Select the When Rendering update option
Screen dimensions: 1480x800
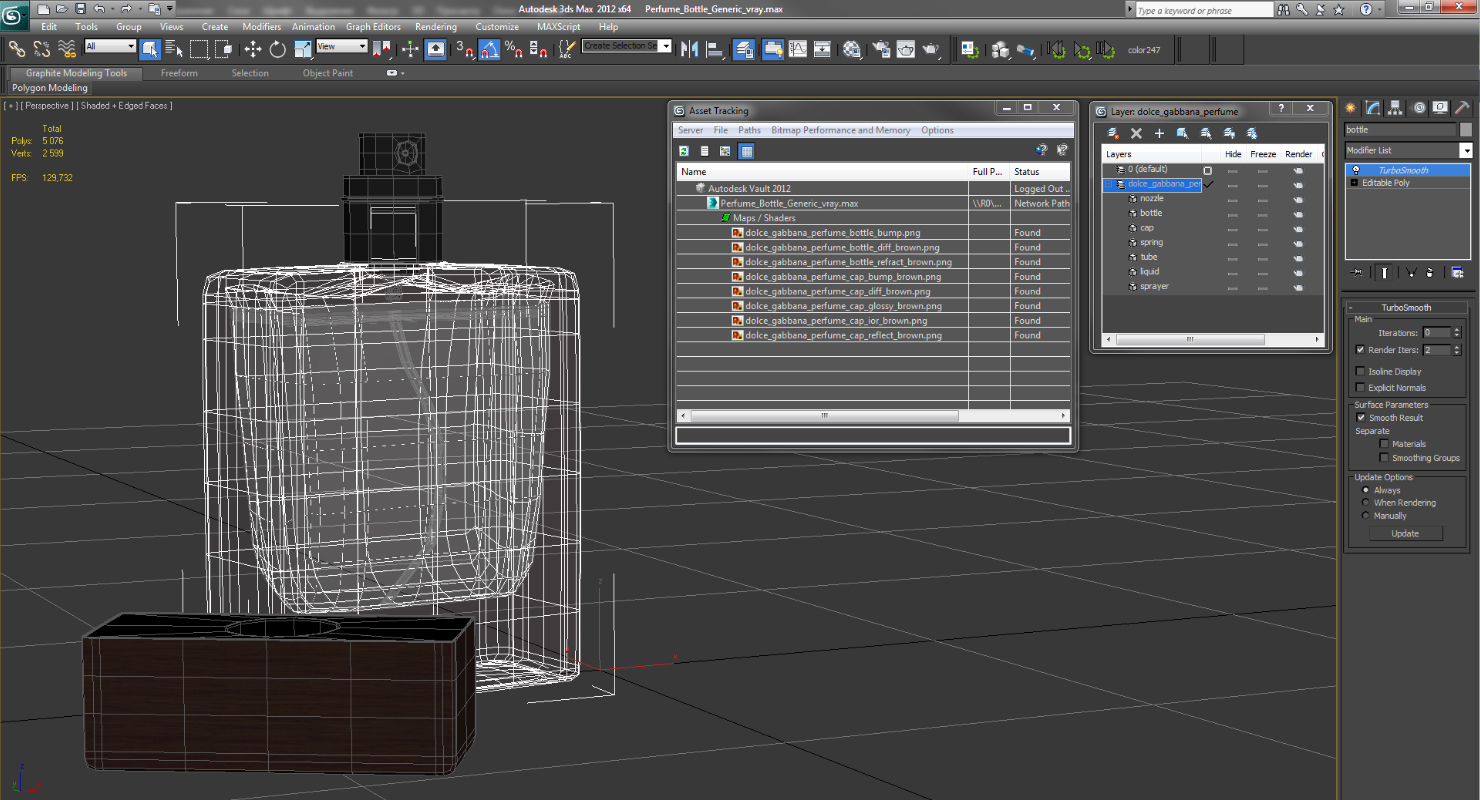click(1365, 503)
